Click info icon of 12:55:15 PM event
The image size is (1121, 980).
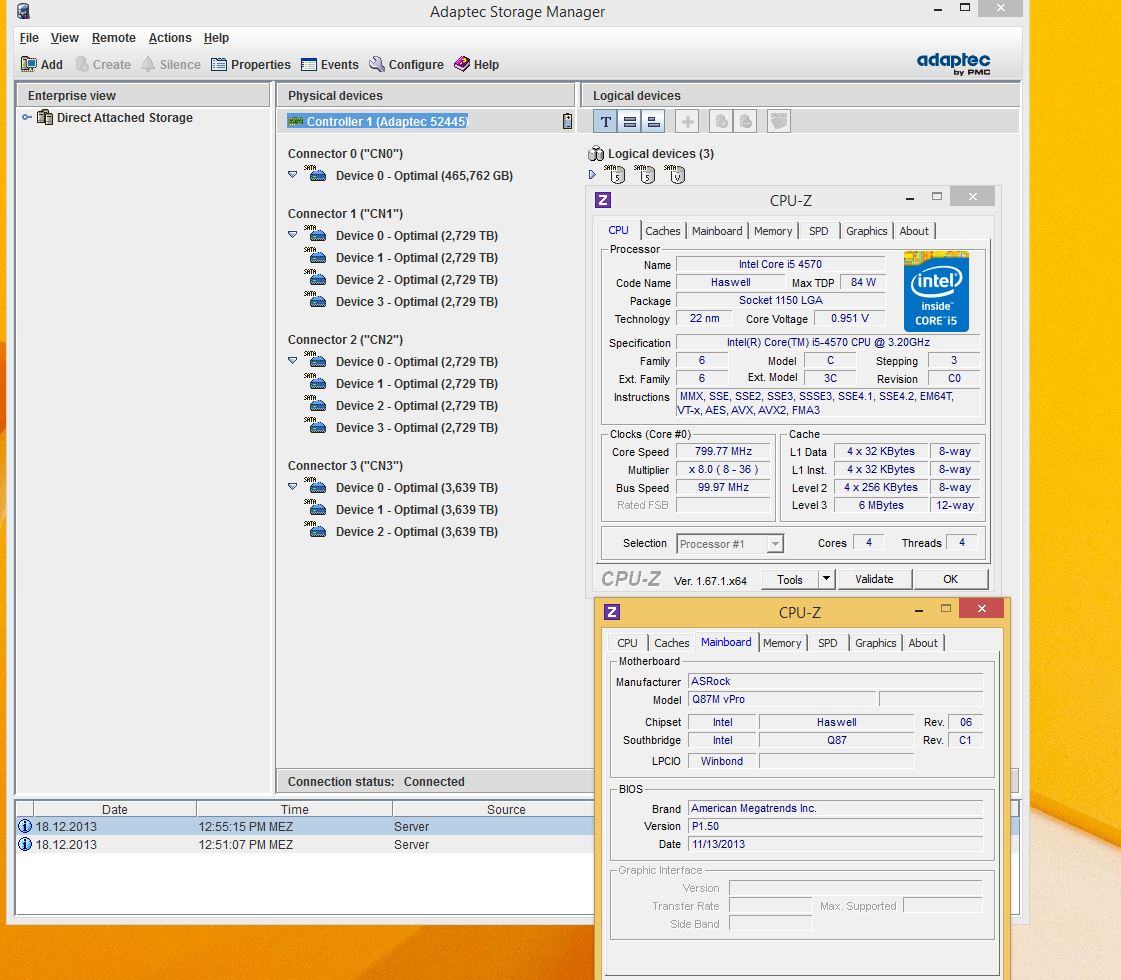25,826
